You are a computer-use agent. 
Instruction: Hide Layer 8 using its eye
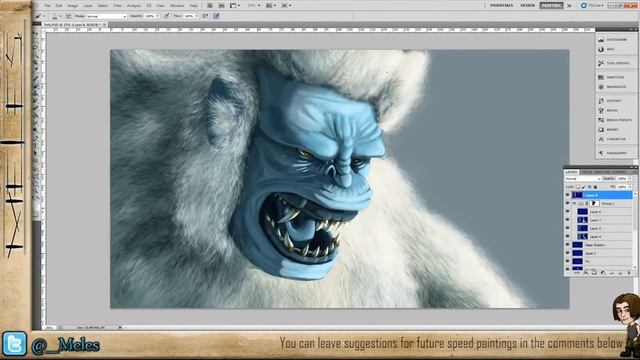tap(568, 195)
